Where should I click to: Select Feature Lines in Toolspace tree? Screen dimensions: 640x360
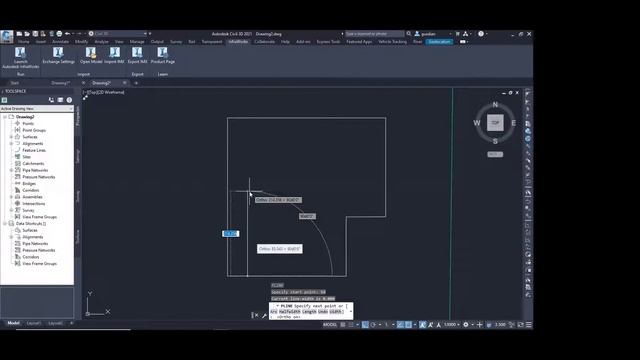[x=34, y=150]
